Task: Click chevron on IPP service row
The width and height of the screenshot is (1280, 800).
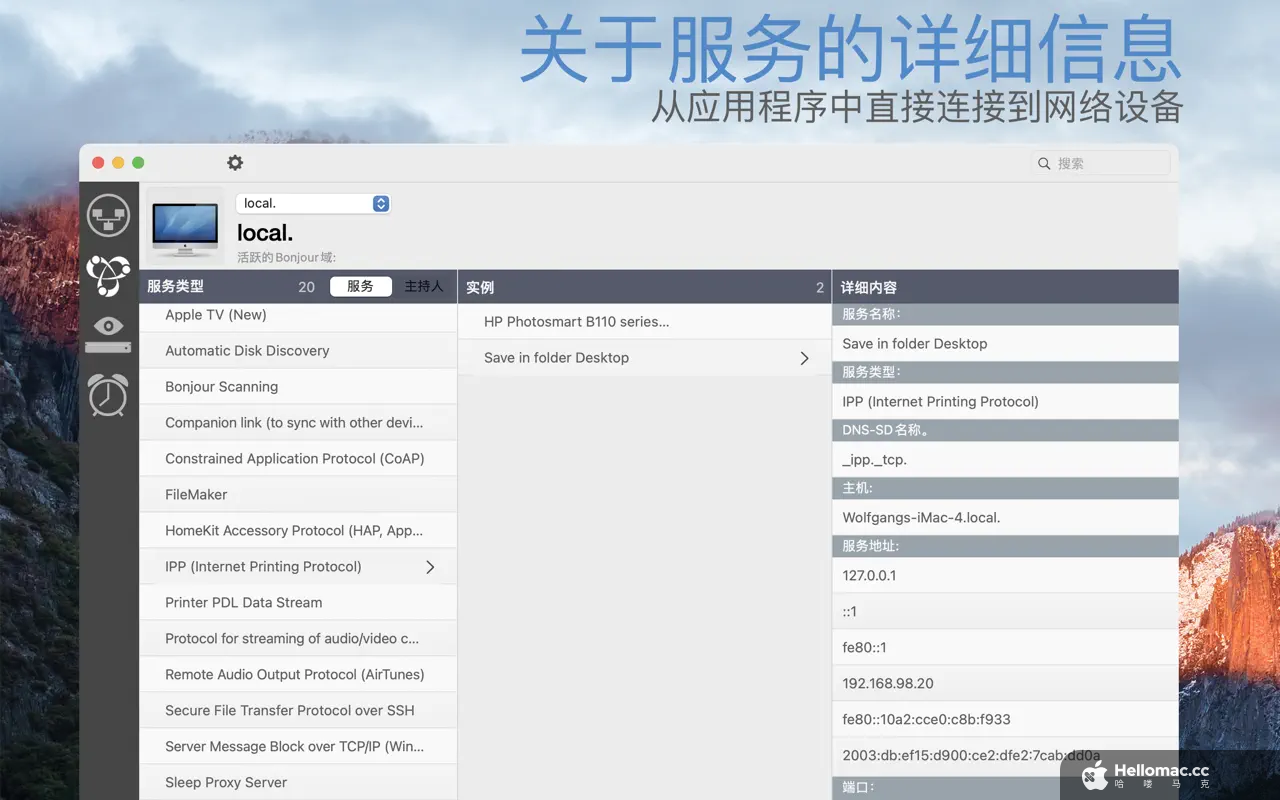Action: point(431,567)
